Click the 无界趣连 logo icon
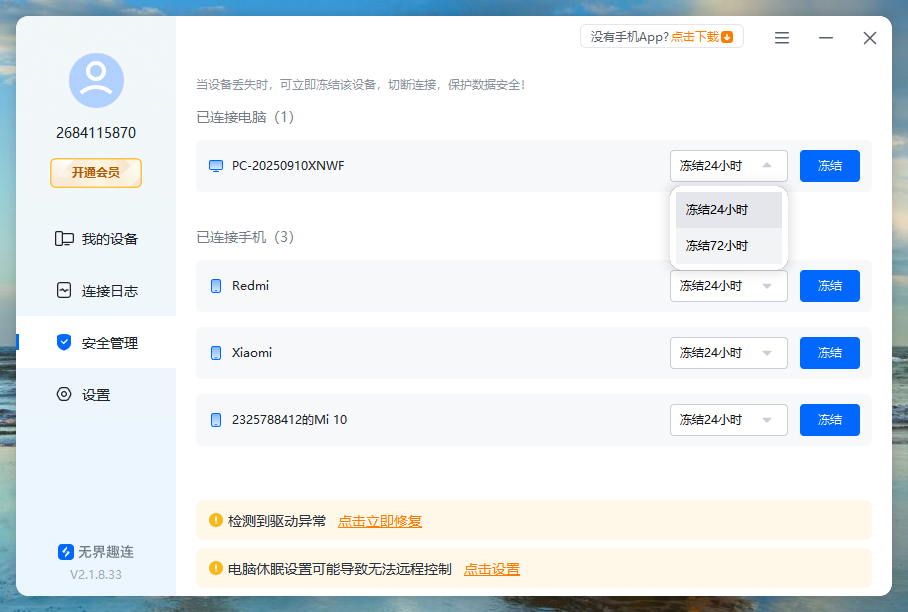Screen dimensions: 908x612 (x=65, y=551)
